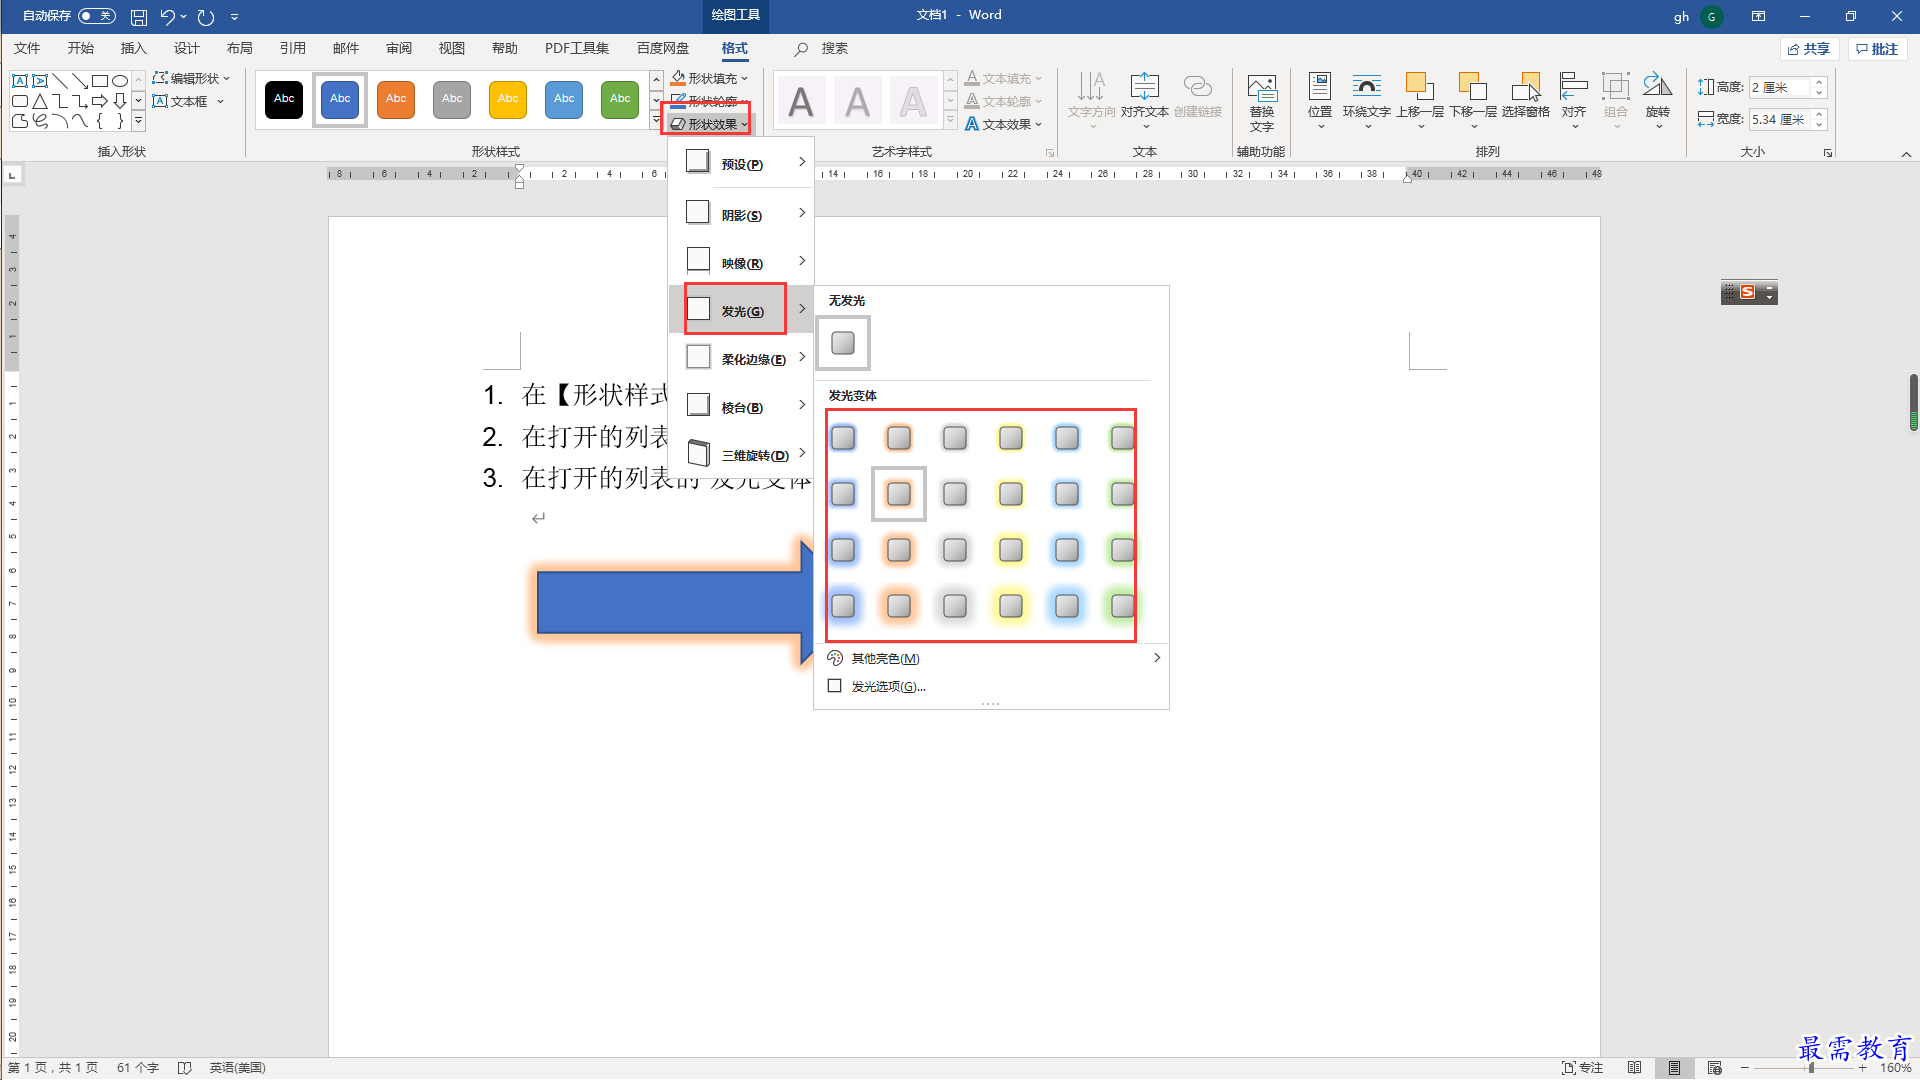Open the 编辑形状 dropdown
The image size is (1920, 1080).
pos(191,78)
